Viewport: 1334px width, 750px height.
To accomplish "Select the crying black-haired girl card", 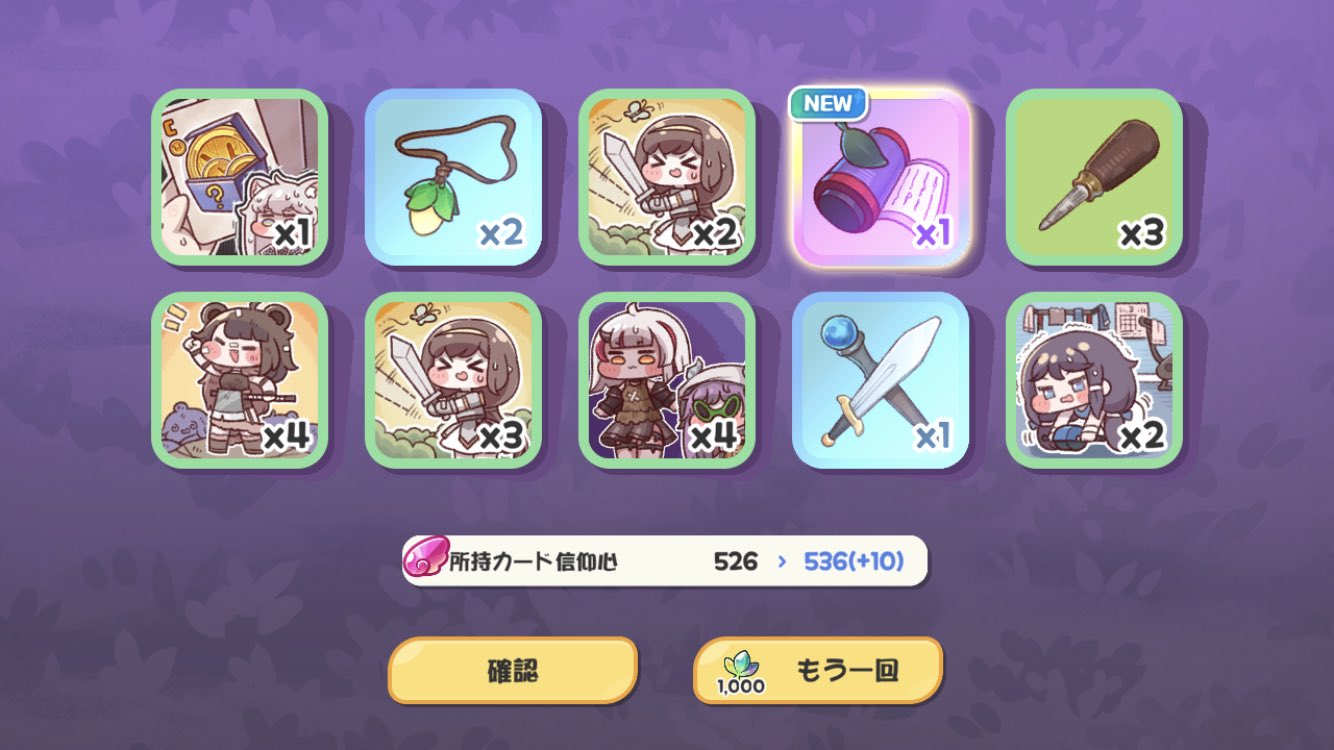I will 1094,380.
